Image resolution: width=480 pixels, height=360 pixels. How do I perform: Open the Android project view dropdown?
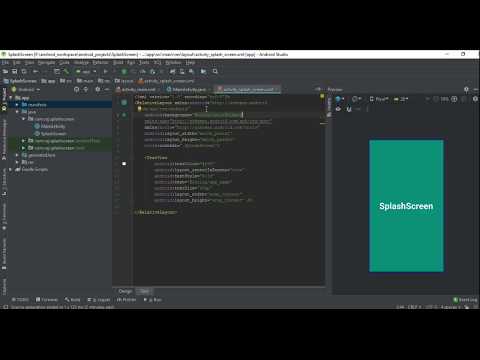26,90
